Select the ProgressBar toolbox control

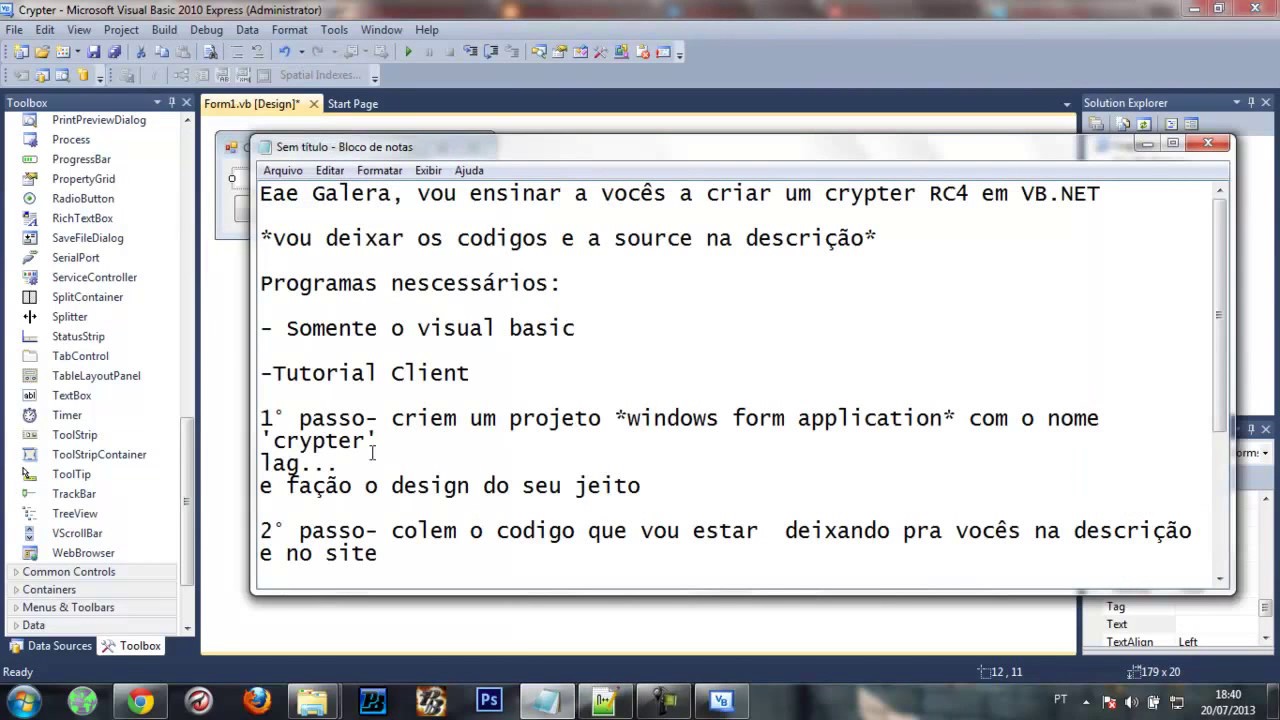81,159
